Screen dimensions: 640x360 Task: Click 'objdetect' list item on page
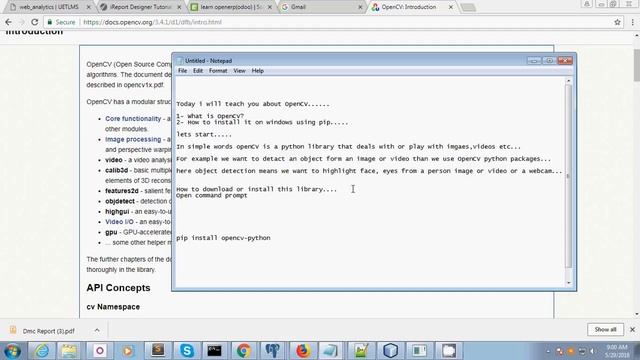120,201
